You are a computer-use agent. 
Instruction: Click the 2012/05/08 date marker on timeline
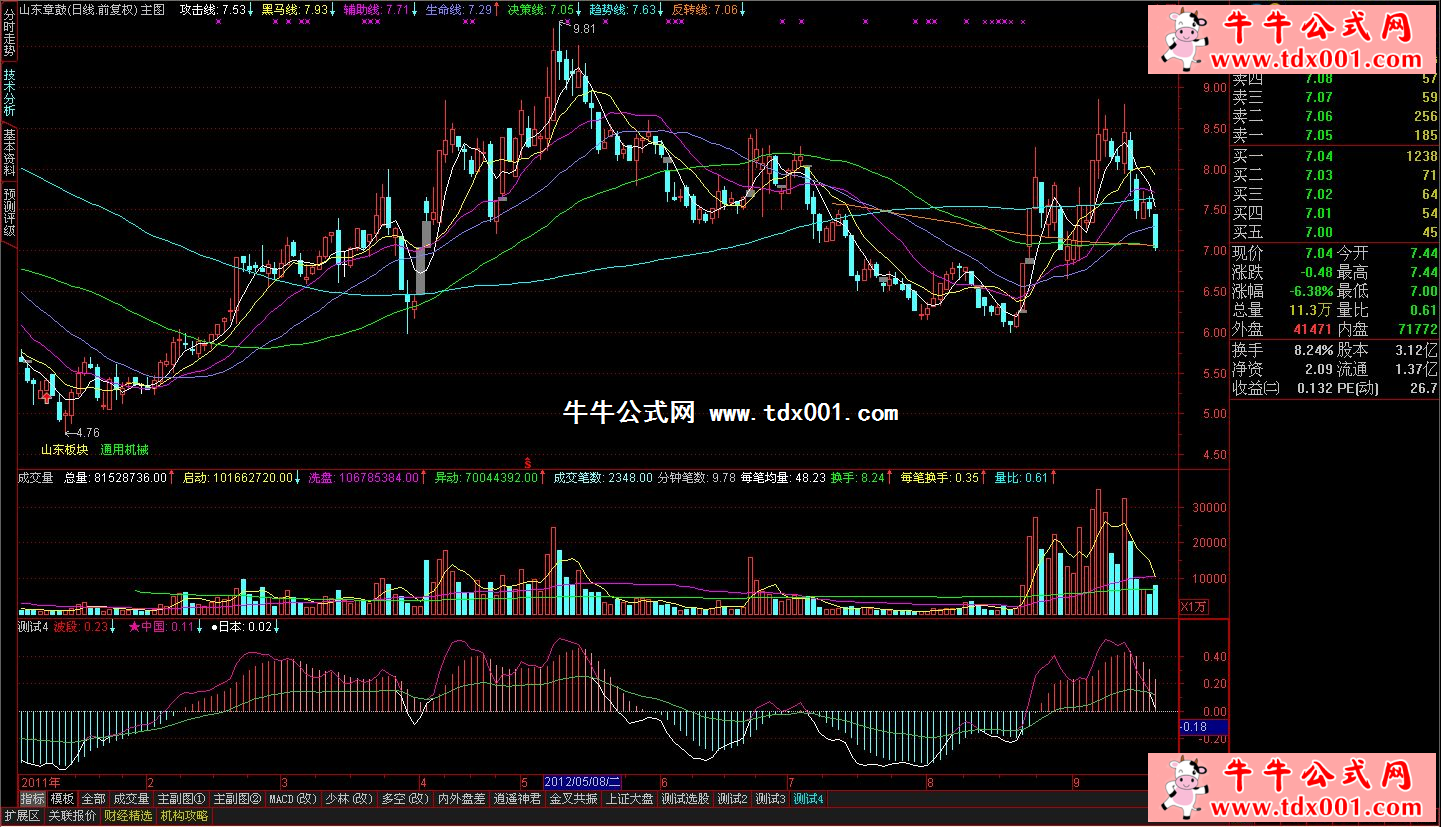click(x=582, y=781)
